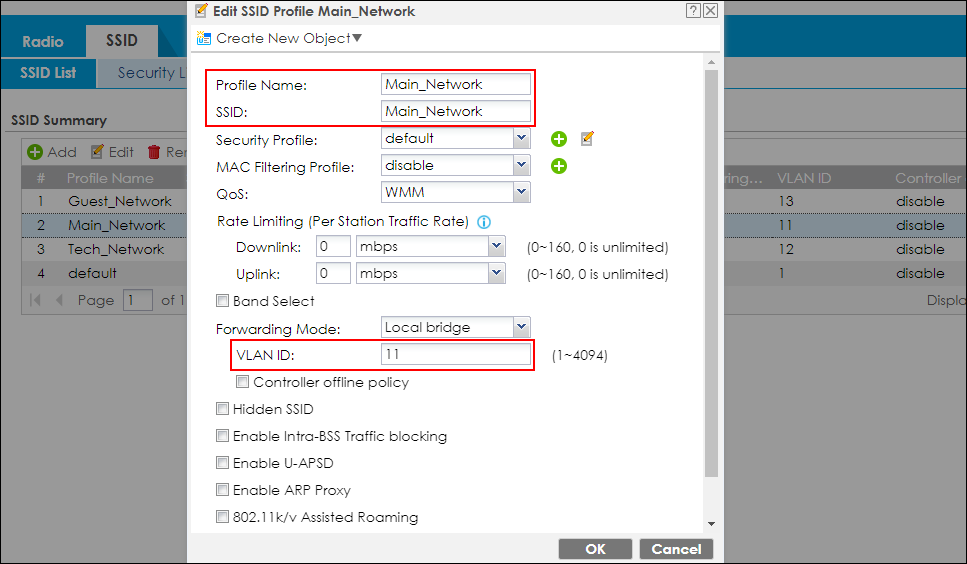This screenshot has width=967, height=564.
Task: Open the dialog help question mark icon
Action: point(693,10)
